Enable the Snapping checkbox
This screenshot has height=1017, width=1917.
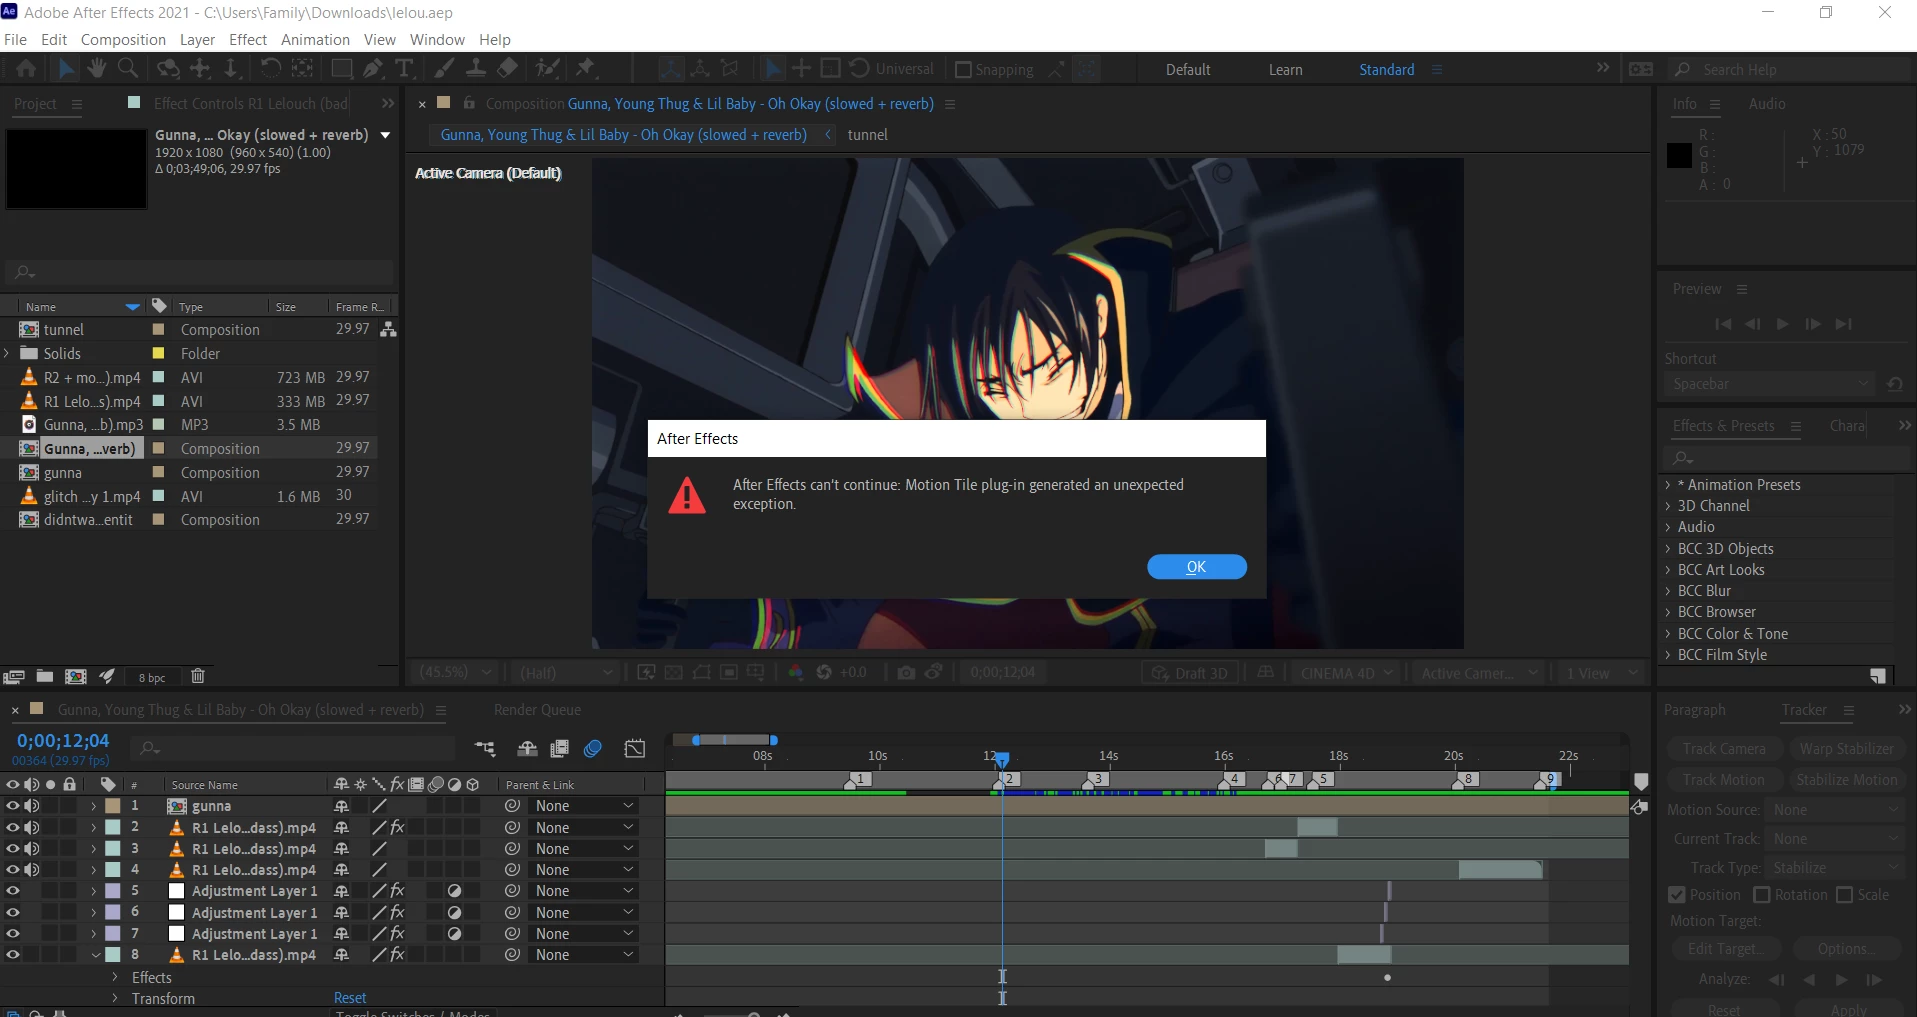coord(963,69)
